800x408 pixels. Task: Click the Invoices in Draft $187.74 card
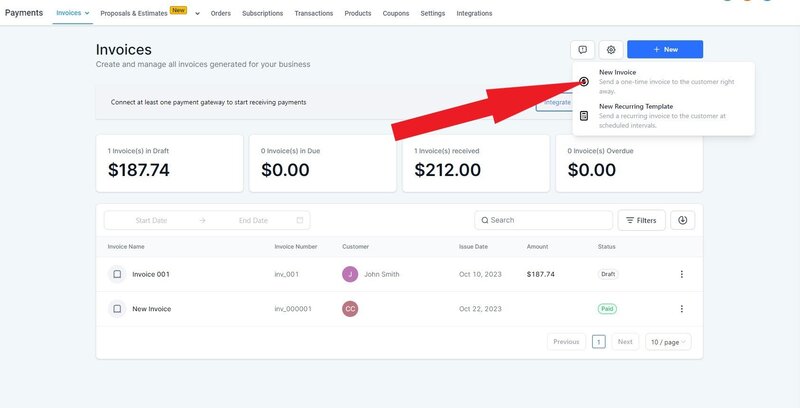[x=169, y=164]
